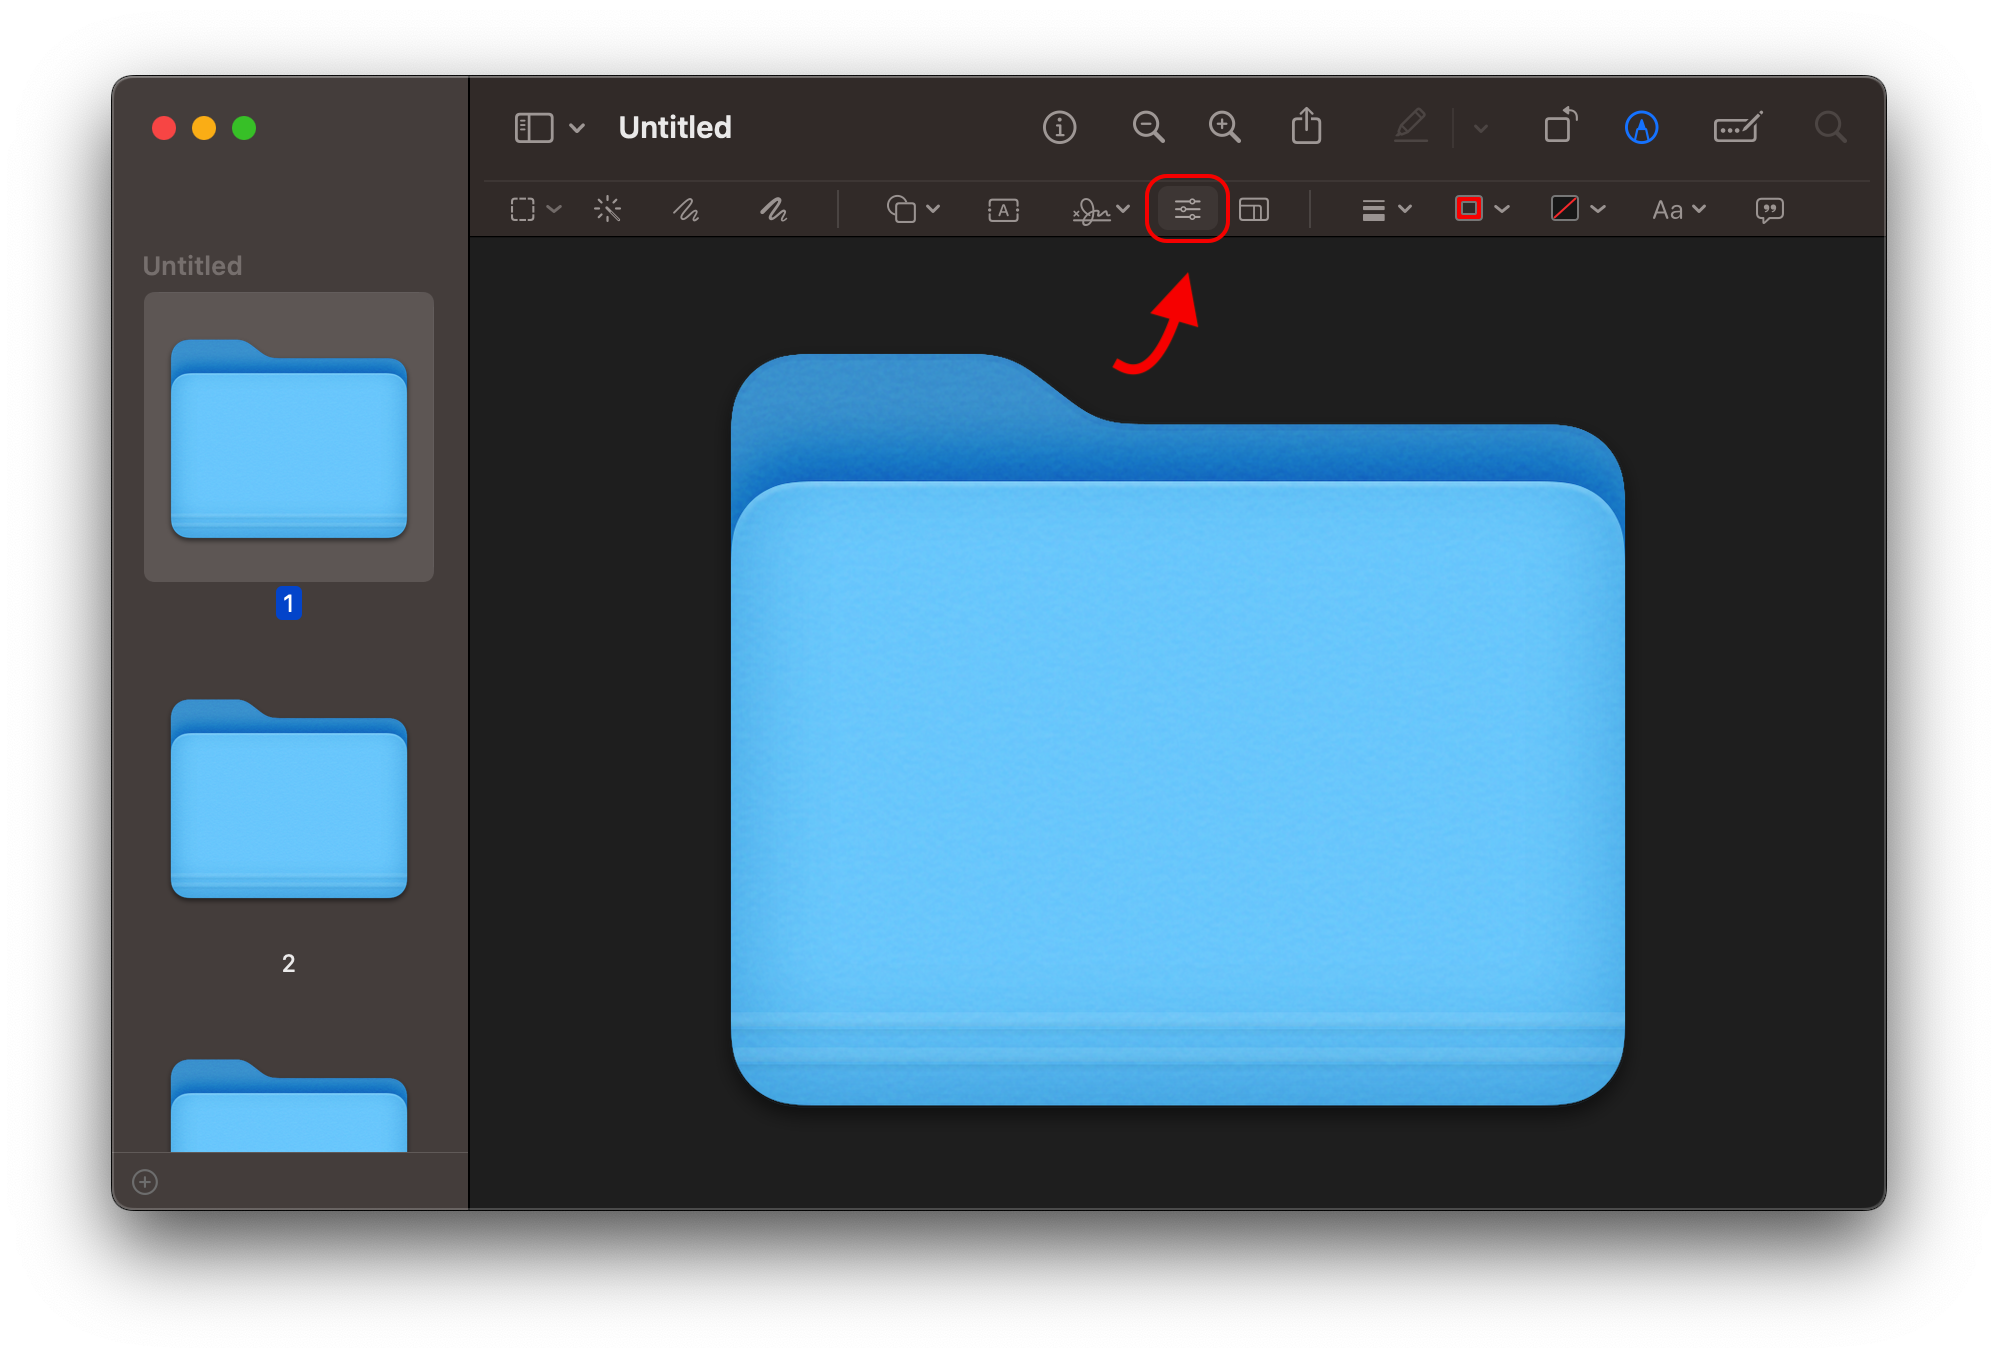This screenshot has width=1998, height=1358.
Task: Toggle the Markup toolbar button
Action: click(1641, 127)
